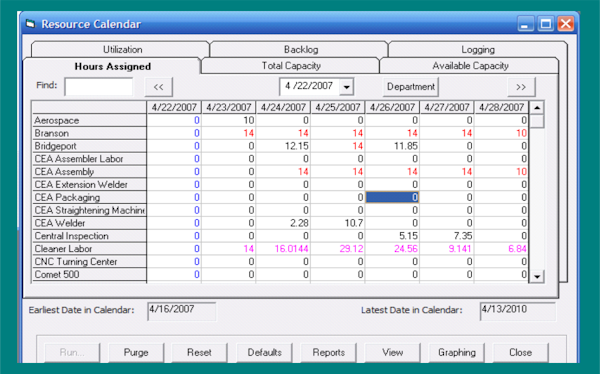Select the 4/26/2007 column header
The image size is (600, 374).
coord(392,107)
